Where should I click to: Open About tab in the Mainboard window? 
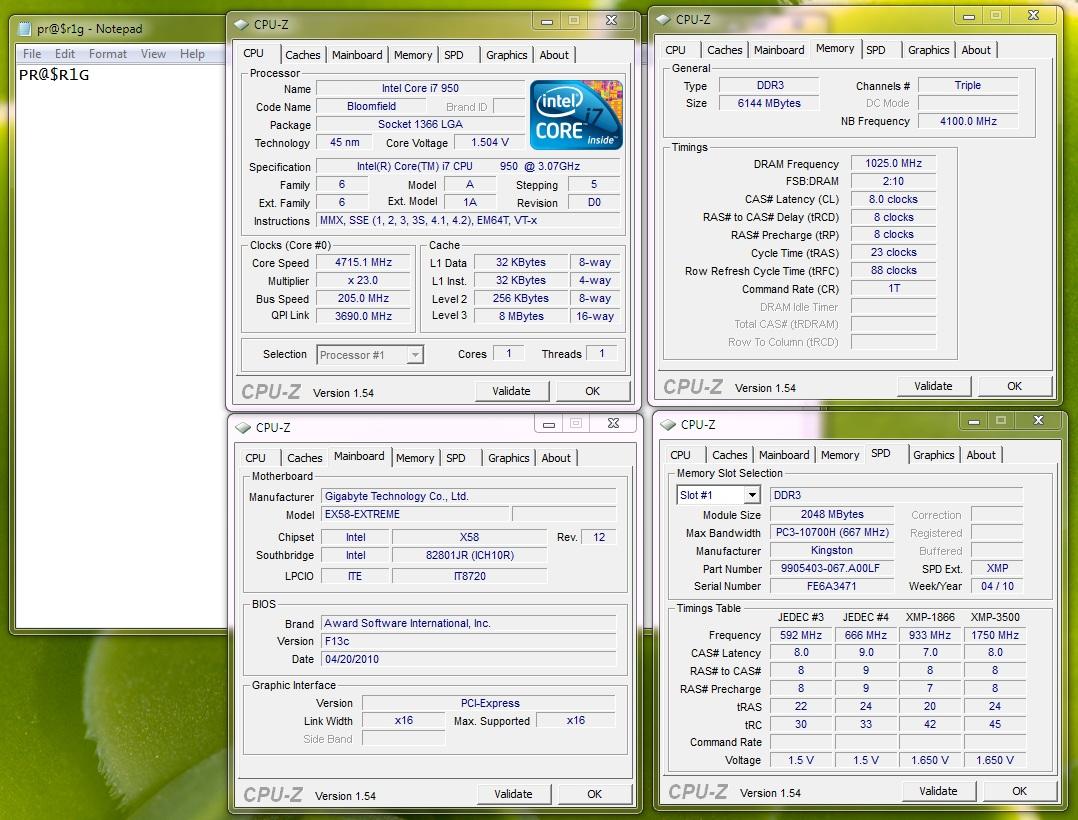tap(556, 458)
